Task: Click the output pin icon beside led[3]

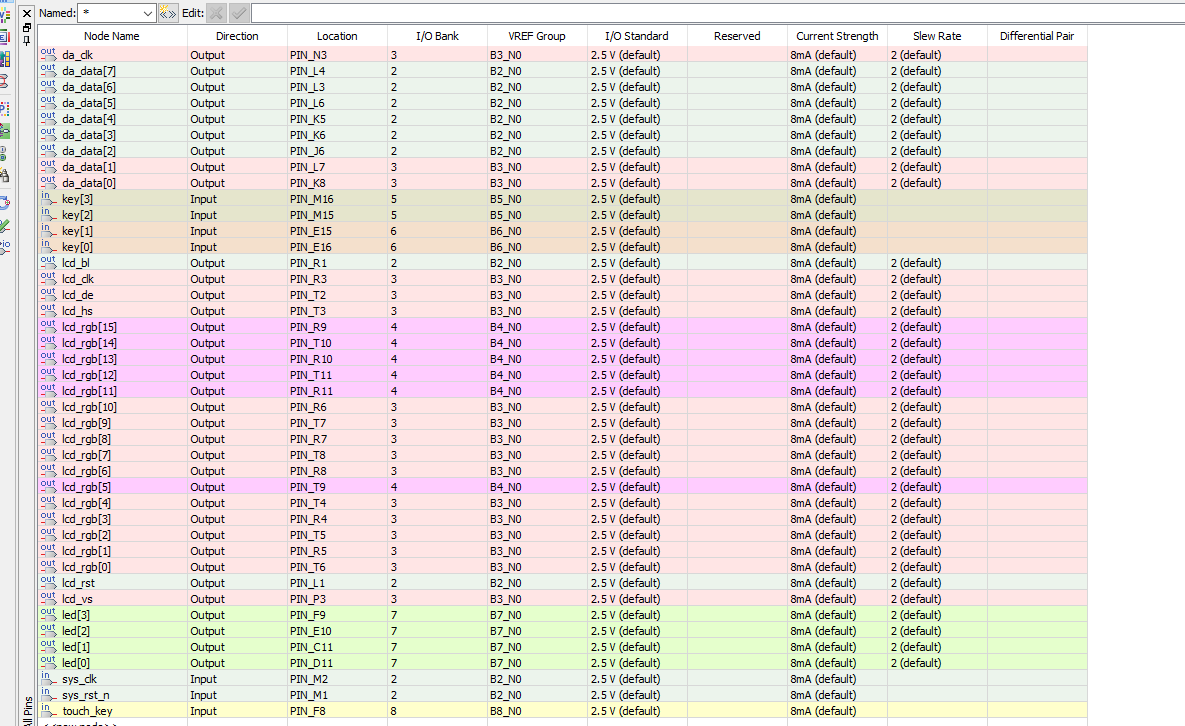Action: (48, 615)
